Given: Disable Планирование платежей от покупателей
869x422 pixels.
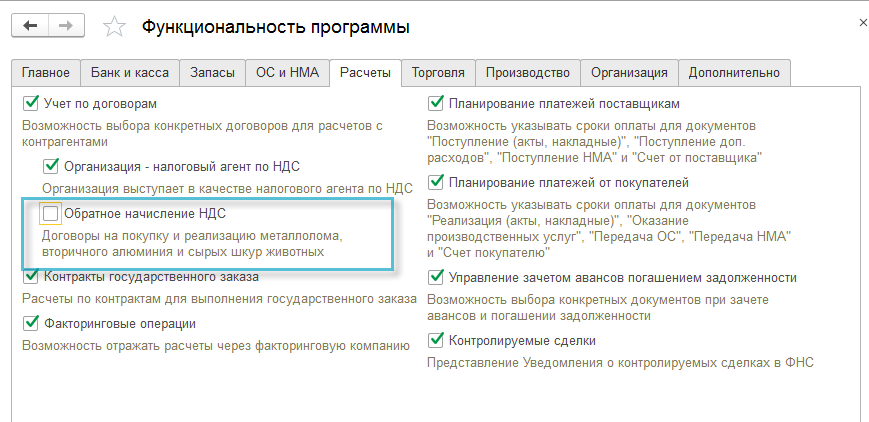Looking at the screenshot, I should [x=435, y=182].
